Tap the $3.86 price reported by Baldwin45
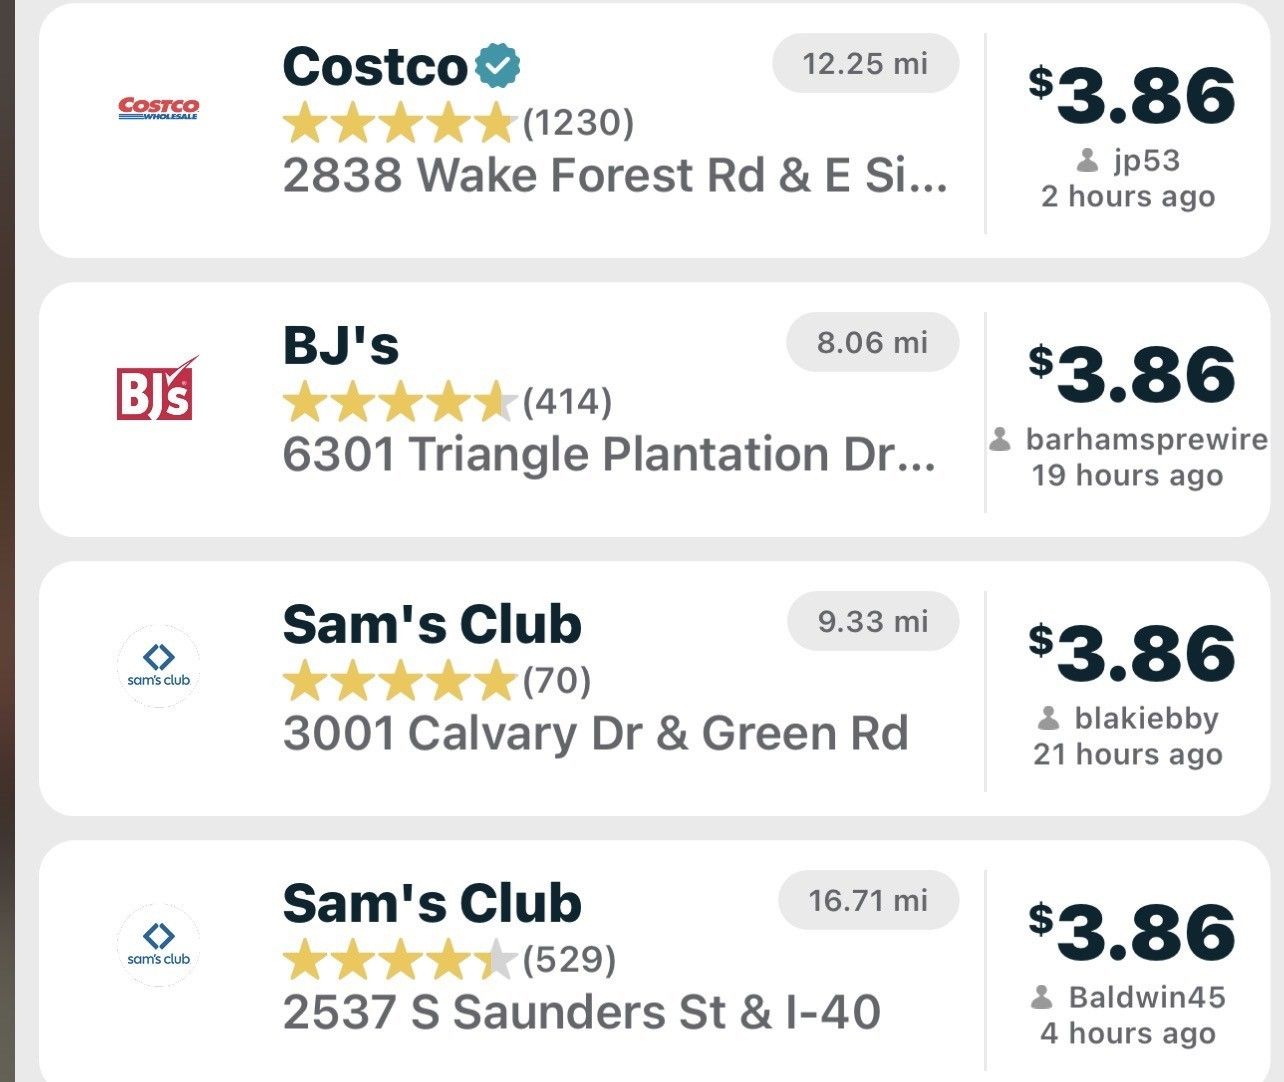This screenshot has width=1284, height=1082. 1133,933
